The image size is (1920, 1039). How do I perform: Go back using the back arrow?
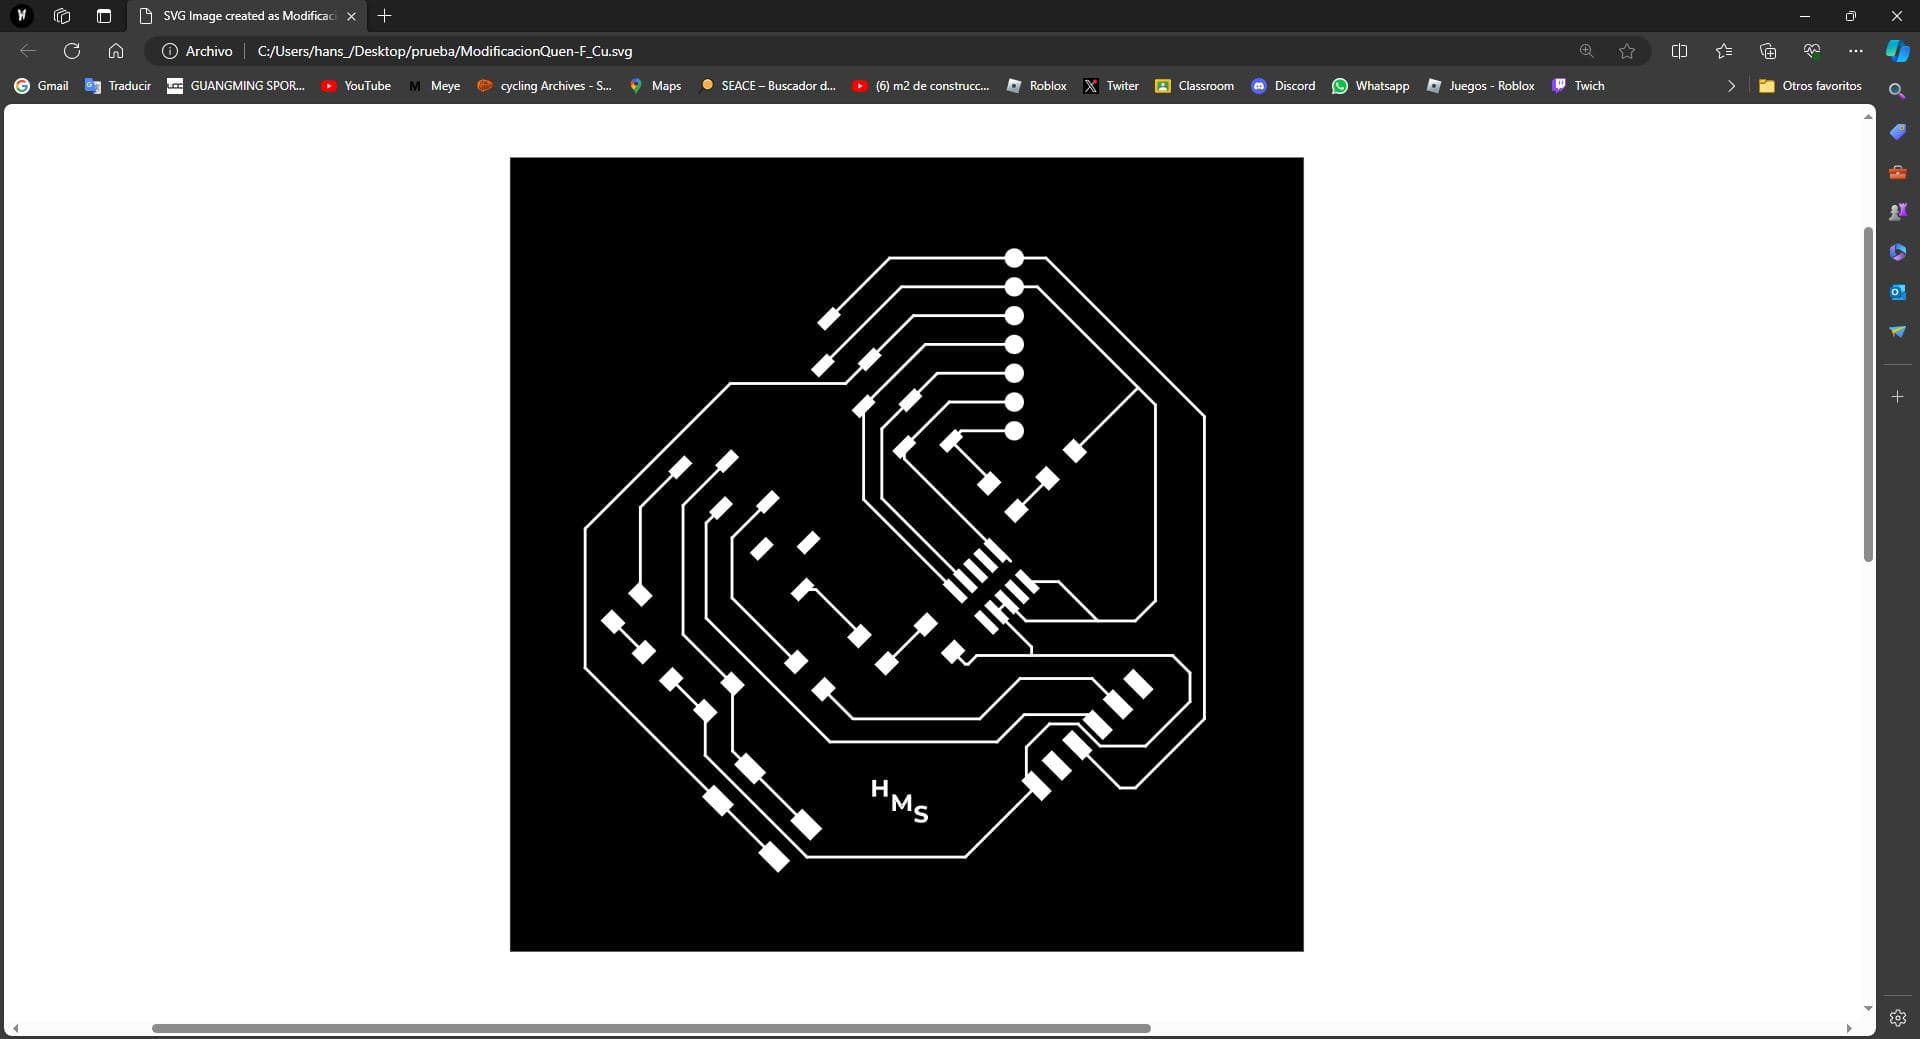coord(28,51)
